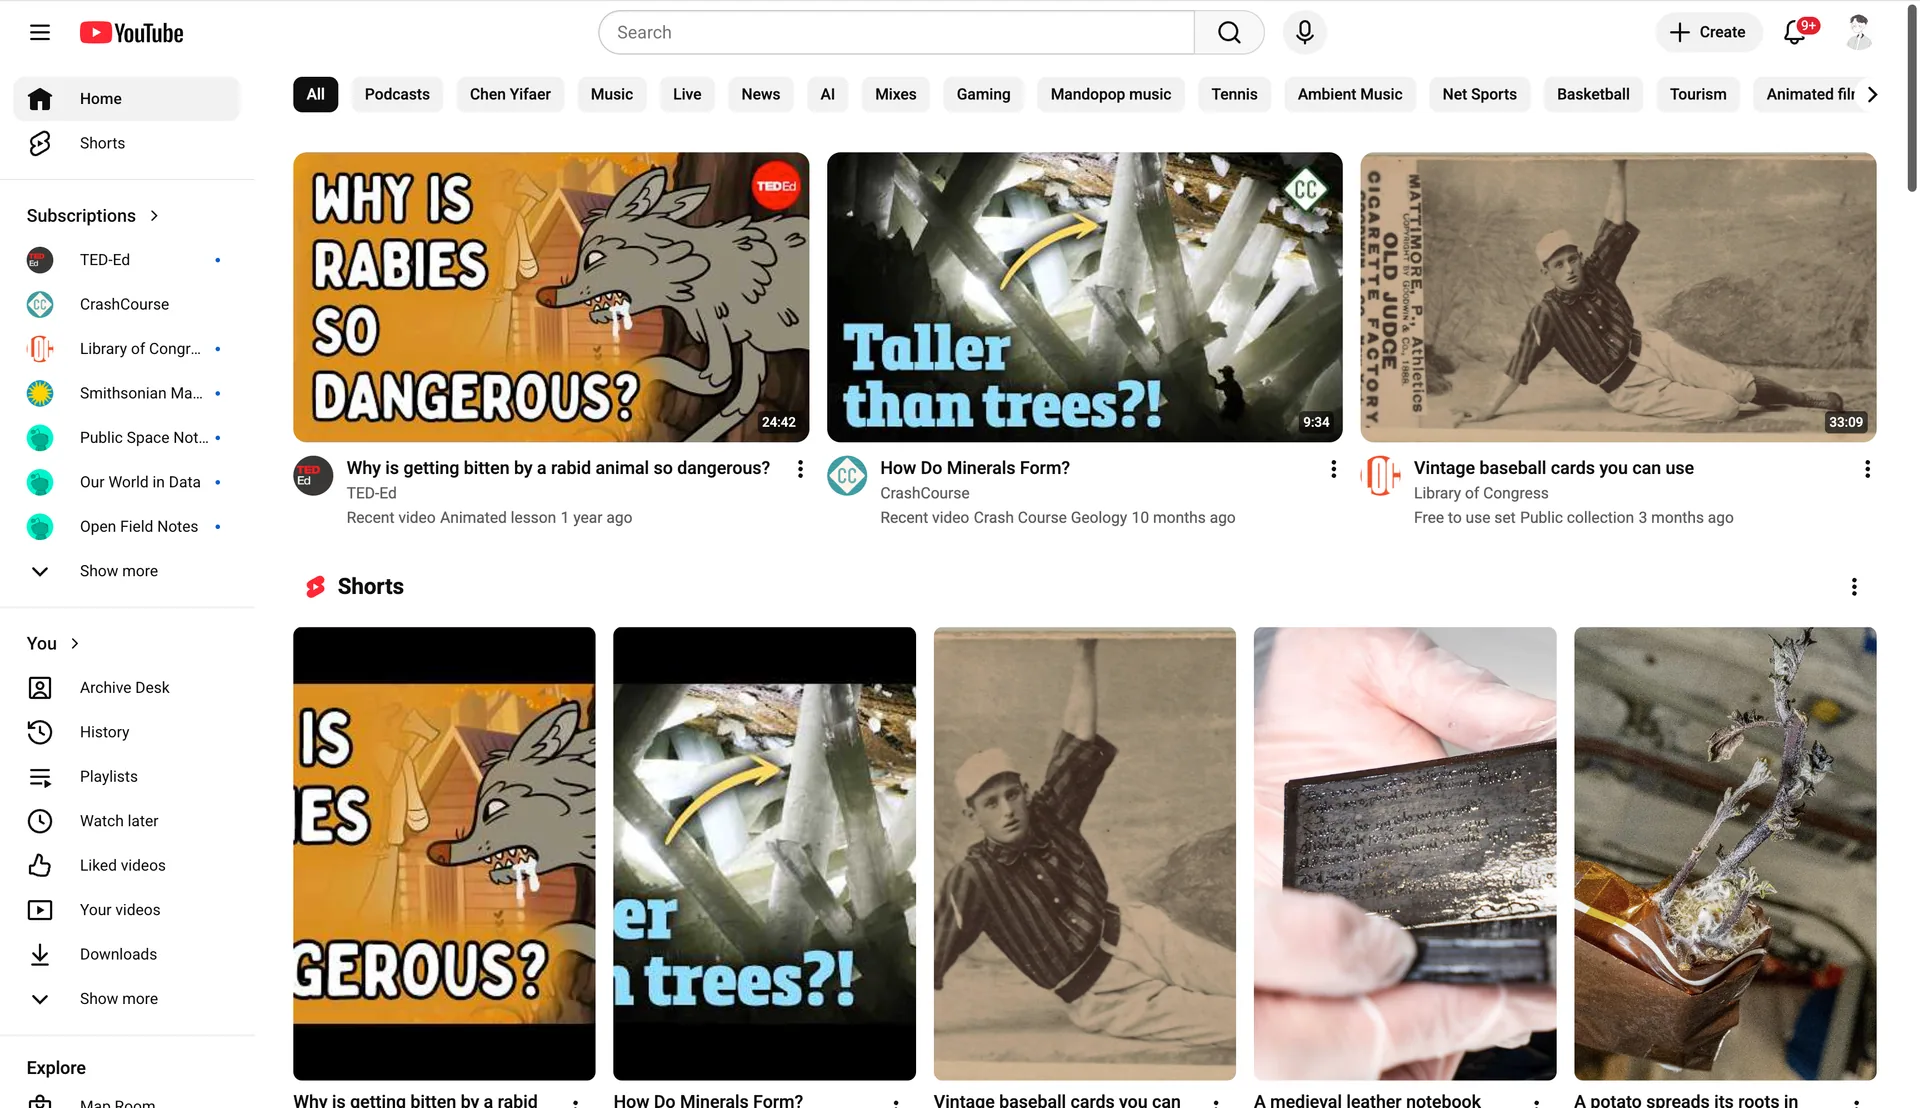This screenshot has width=1920, height=1108.
Task: Show more subscriptions
Action: tap(127, 571)
